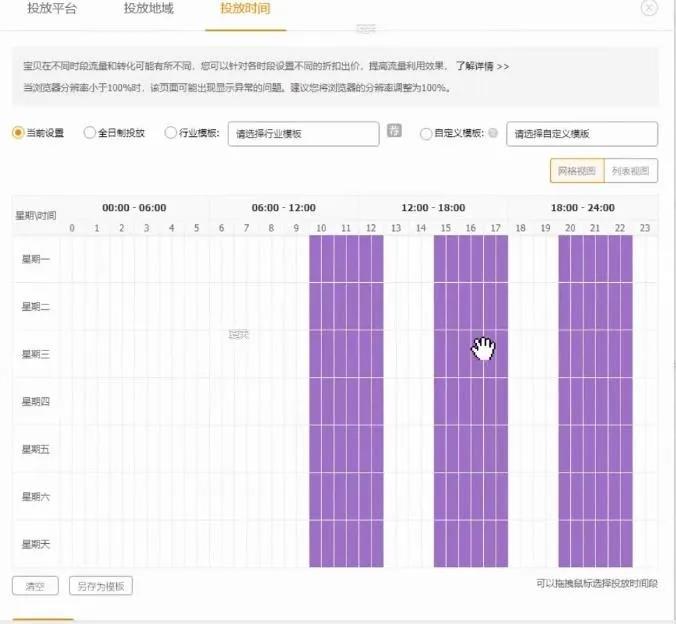Screen dimensions: 676x624
Task: Click the hour 22 column label
Action: [620, 228]
